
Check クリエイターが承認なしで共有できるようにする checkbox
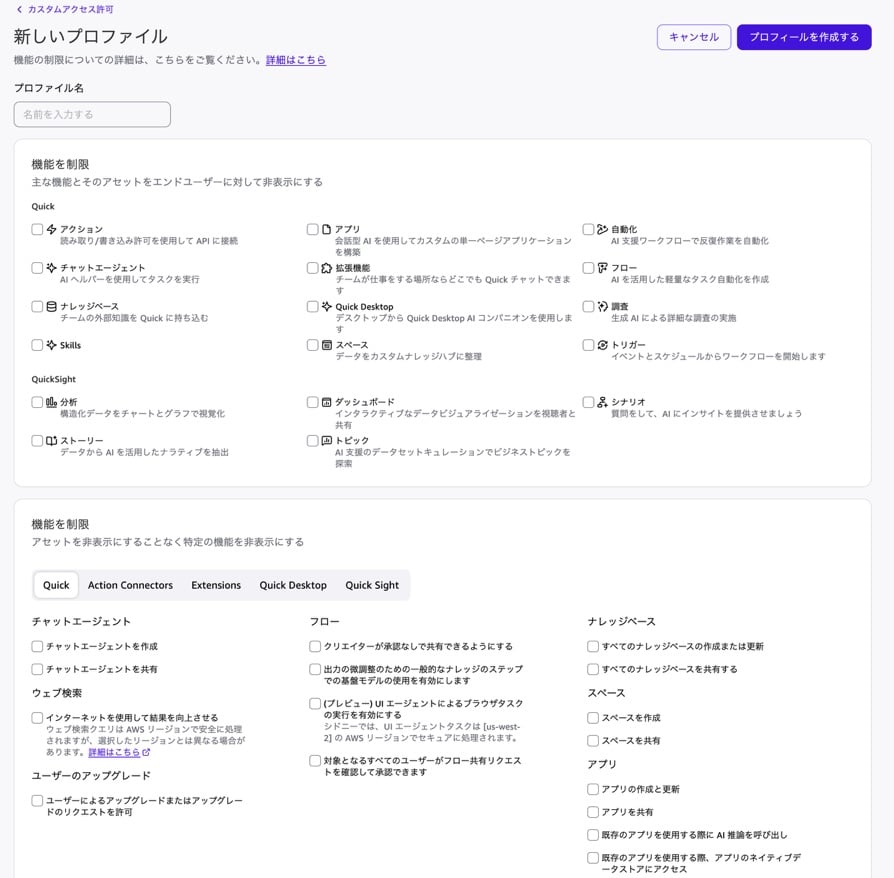point(315,647)
